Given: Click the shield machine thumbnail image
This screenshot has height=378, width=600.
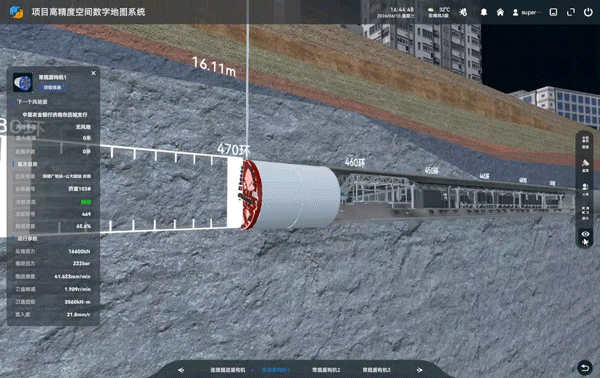Looking at the screenshot, I should (x=23, y=82).
